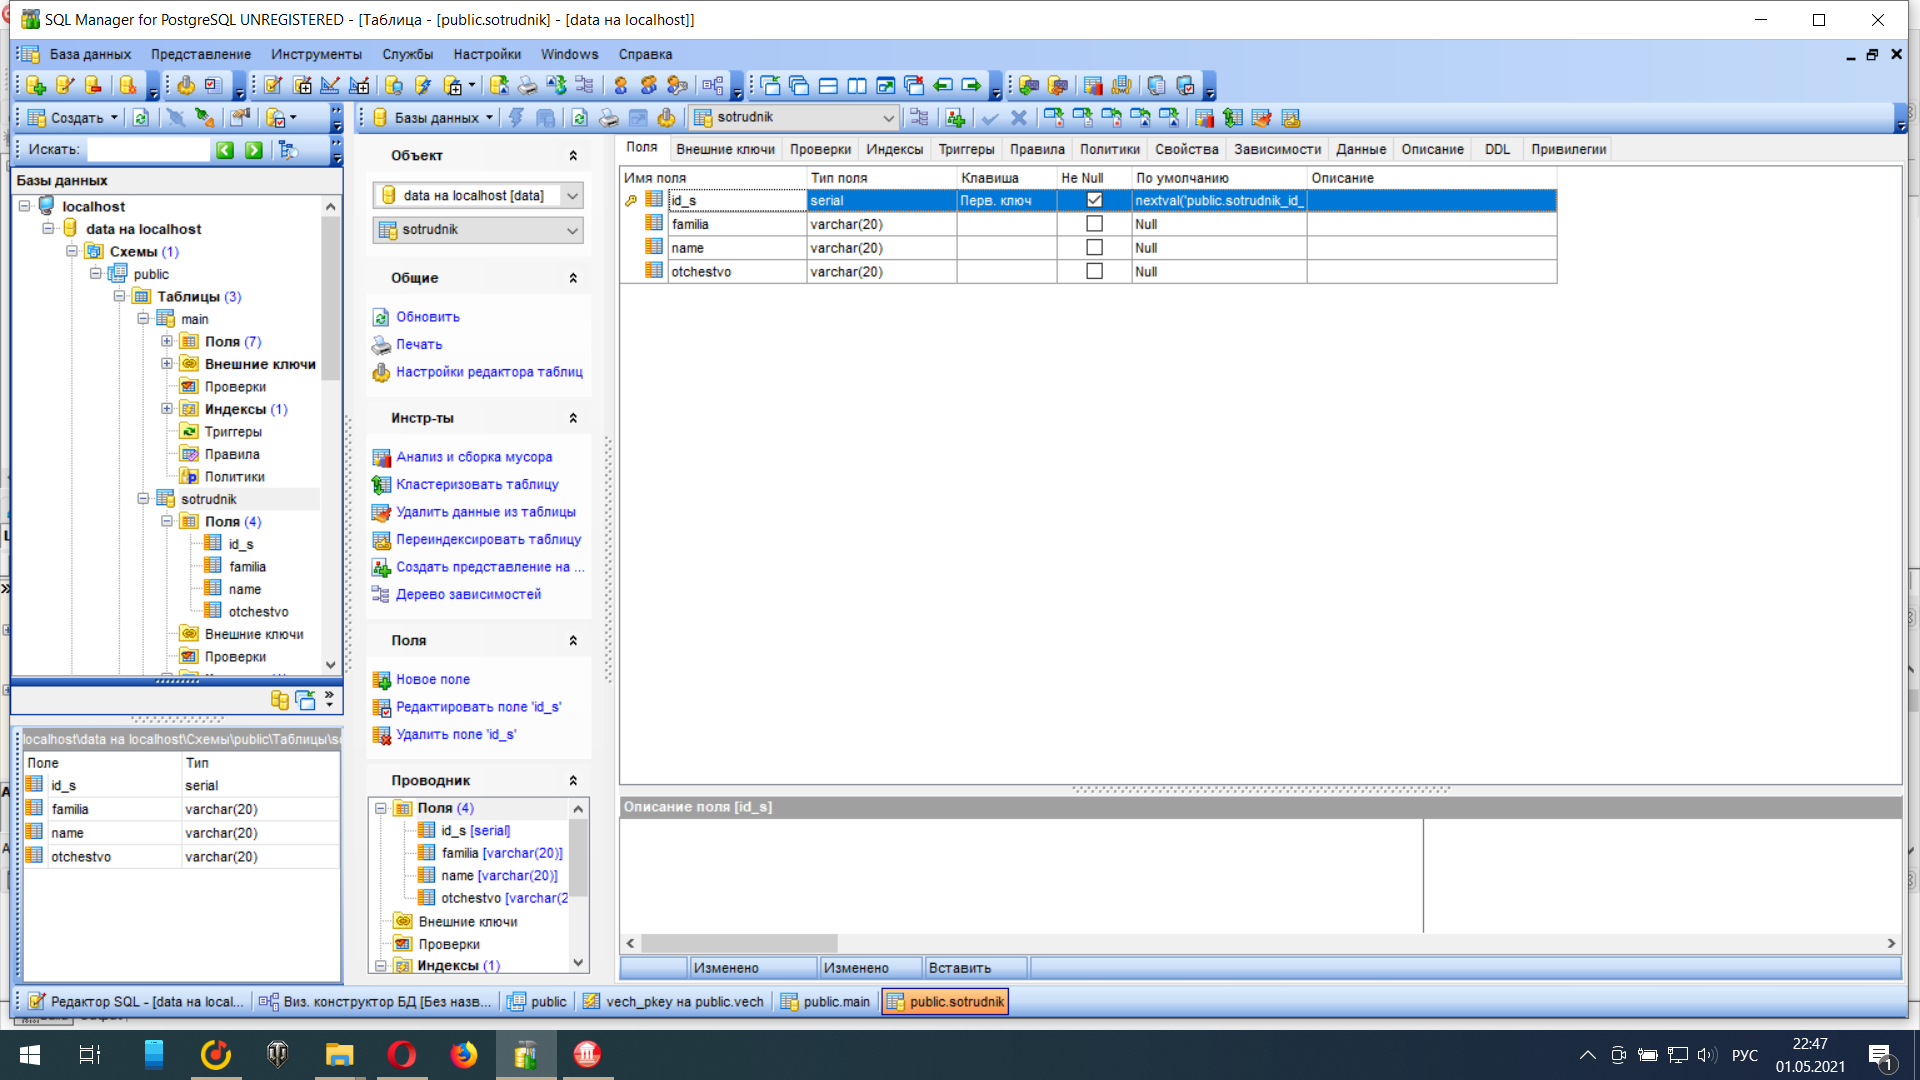
Task: Switch to the Внешние ключи tab
Action: coord(725,149)
